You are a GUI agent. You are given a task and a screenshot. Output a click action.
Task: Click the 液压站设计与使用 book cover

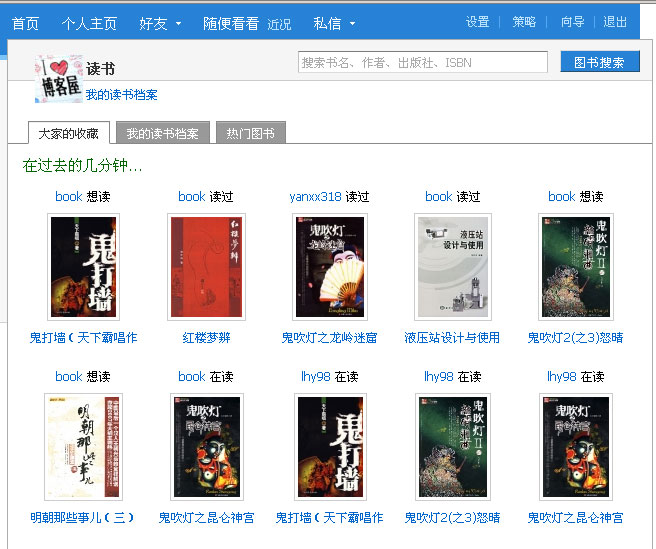point(453,267)
